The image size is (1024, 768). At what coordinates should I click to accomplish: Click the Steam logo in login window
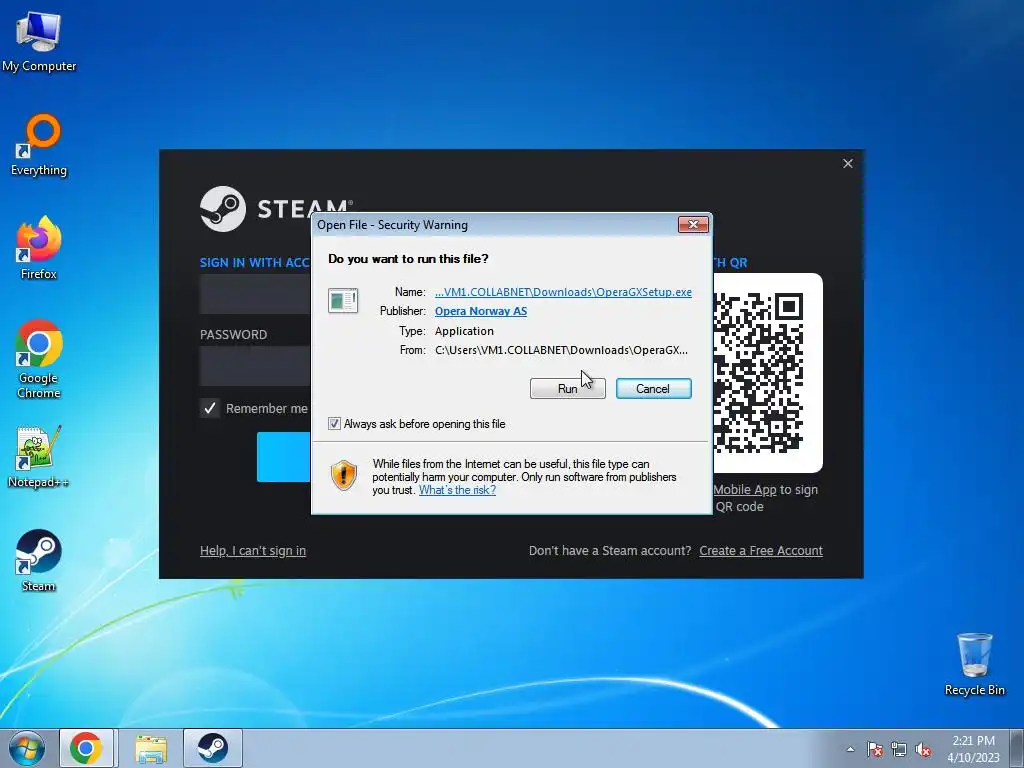coord(223,209)
